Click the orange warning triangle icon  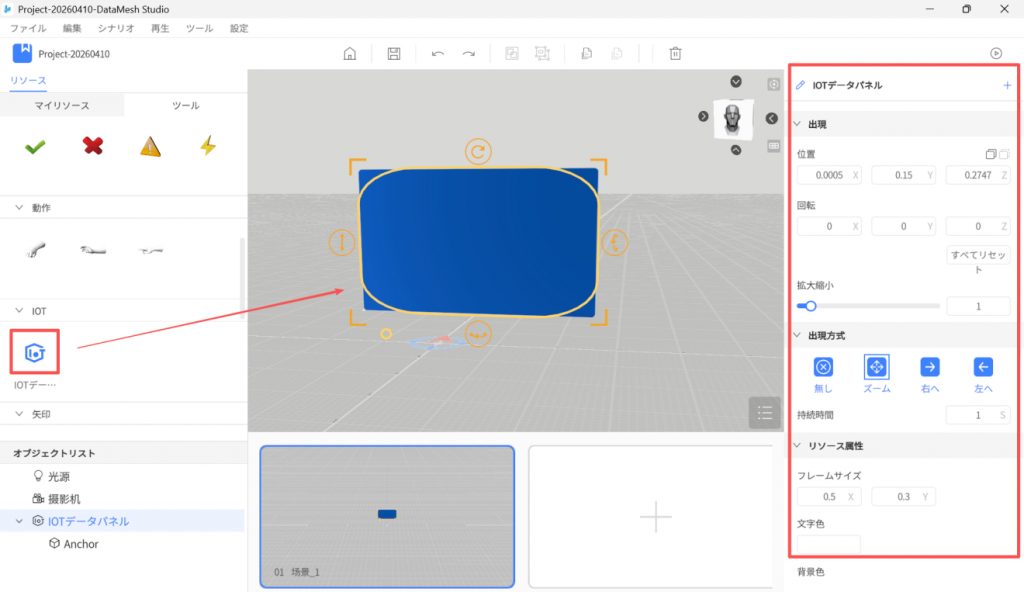click(150, 146)
